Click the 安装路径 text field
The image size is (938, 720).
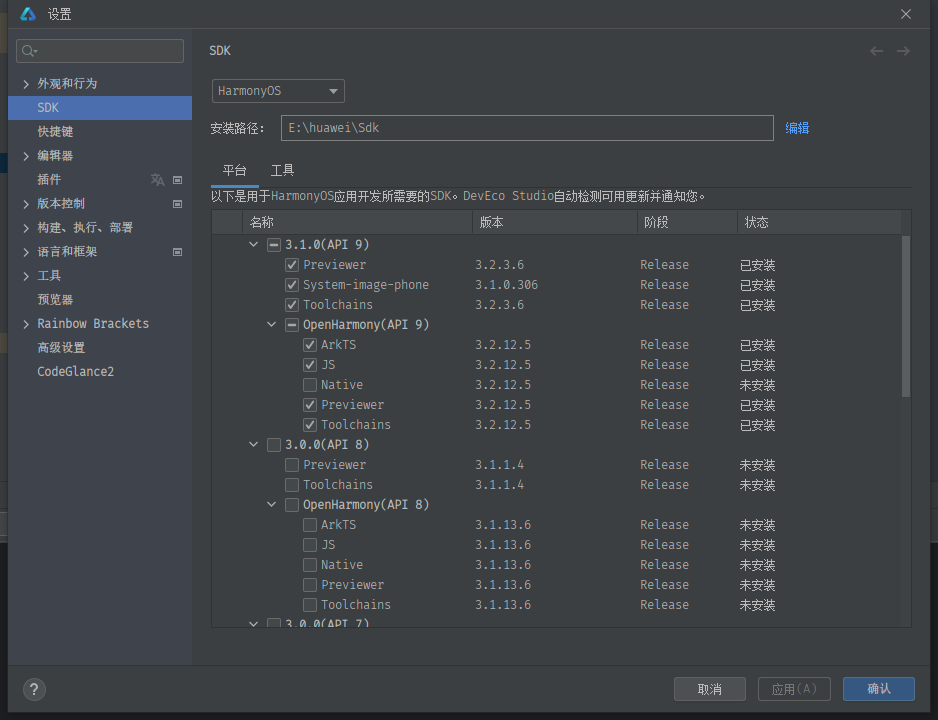click(x=527, y=128)
